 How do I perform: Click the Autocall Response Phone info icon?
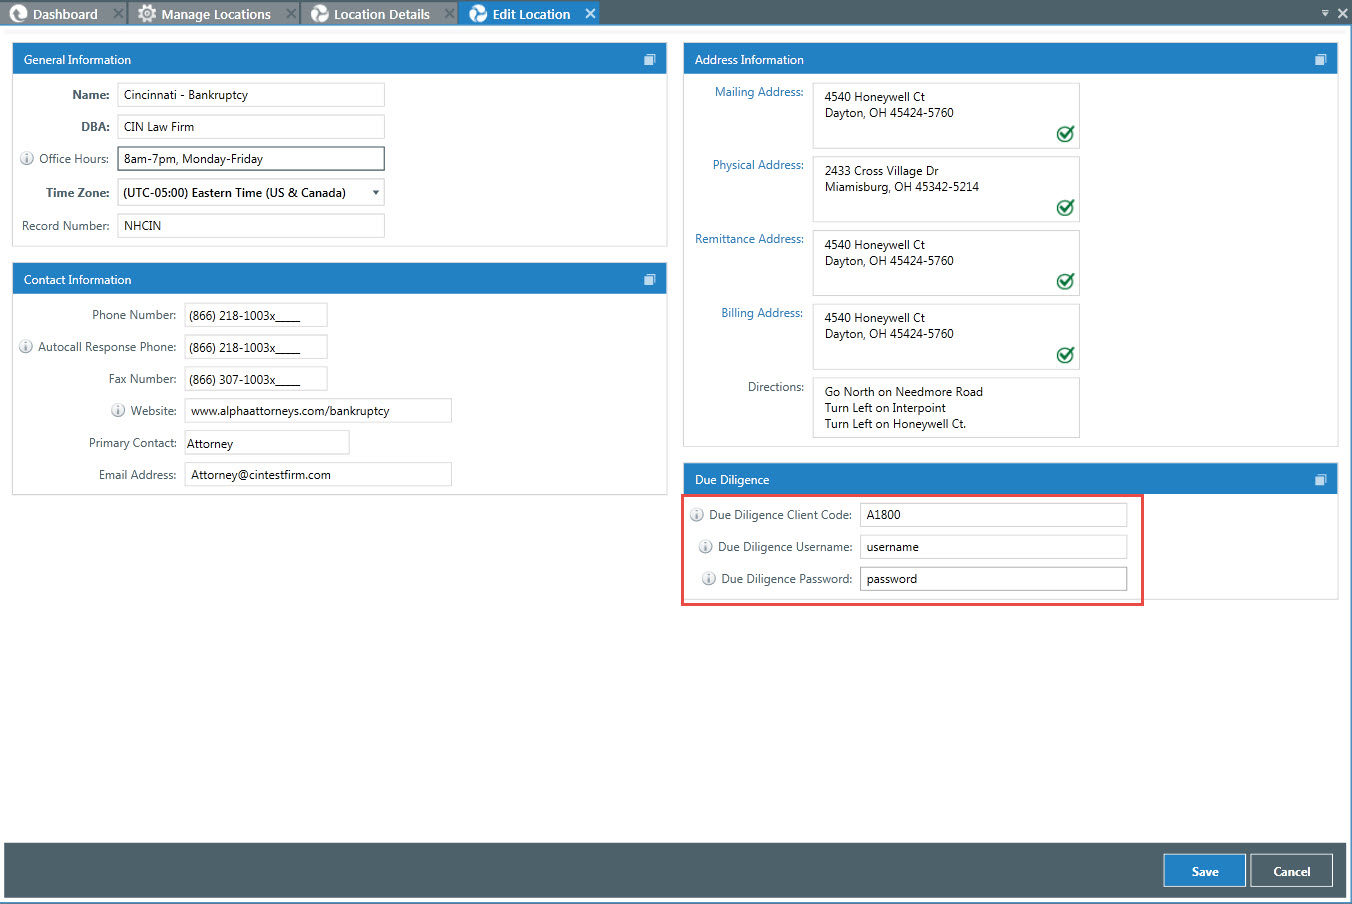point(26,347)
